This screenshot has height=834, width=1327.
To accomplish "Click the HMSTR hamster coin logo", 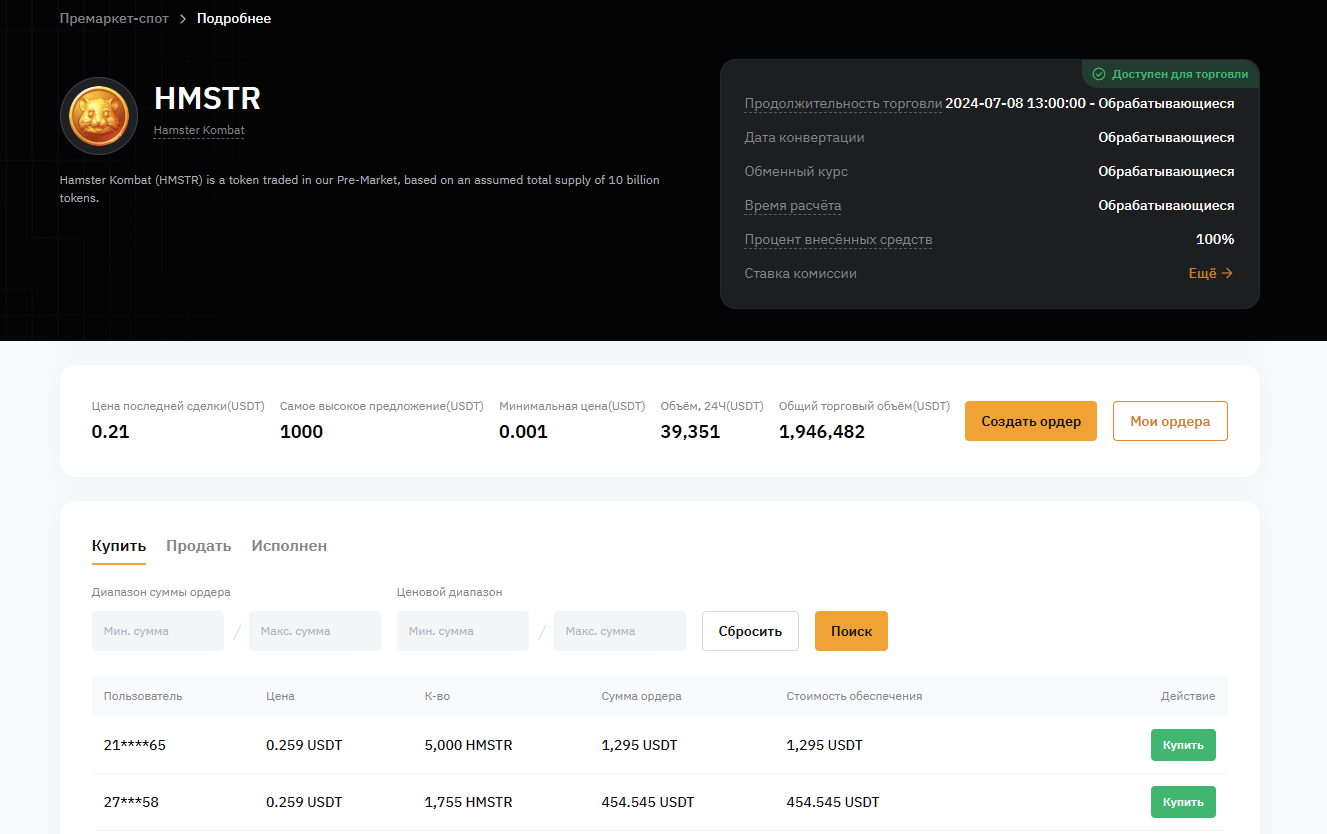I will [99, 115].
